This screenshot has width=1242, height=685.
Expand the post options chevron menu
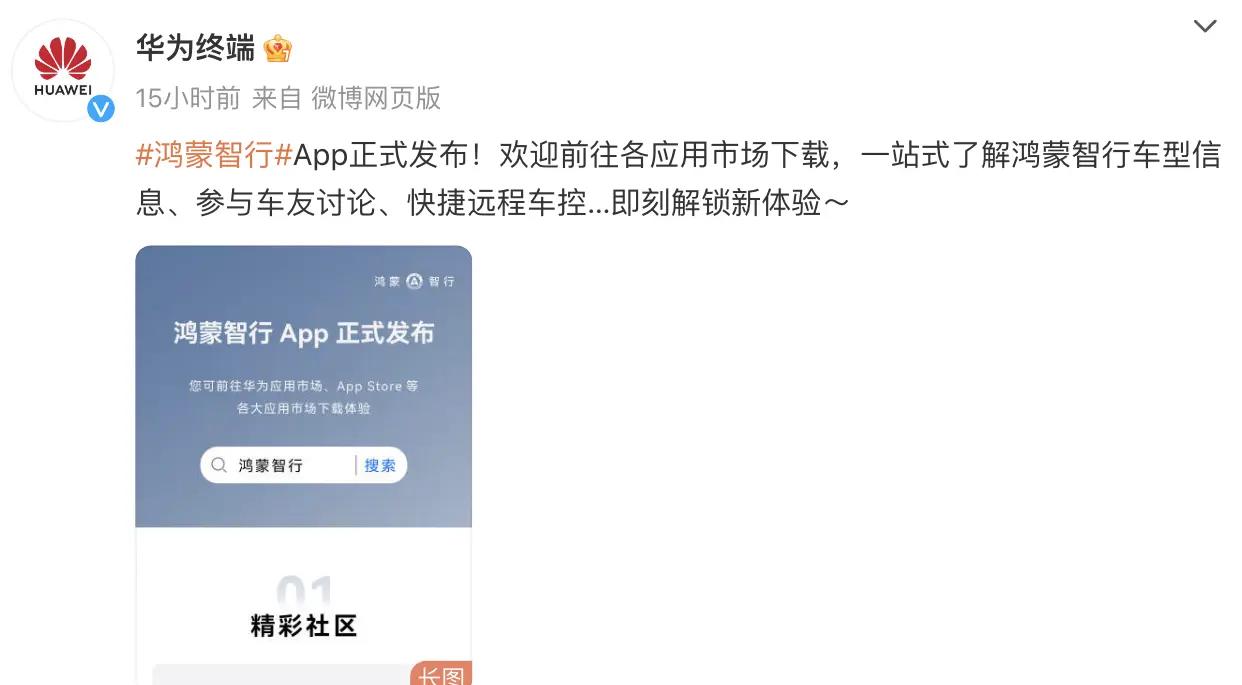(1205, 27)
